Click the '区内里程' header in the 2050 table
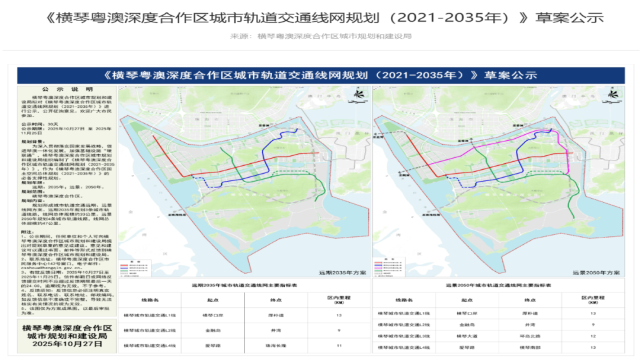Image resolution: width=640 pixels, height=360 pixels. [x=593, y=300]
